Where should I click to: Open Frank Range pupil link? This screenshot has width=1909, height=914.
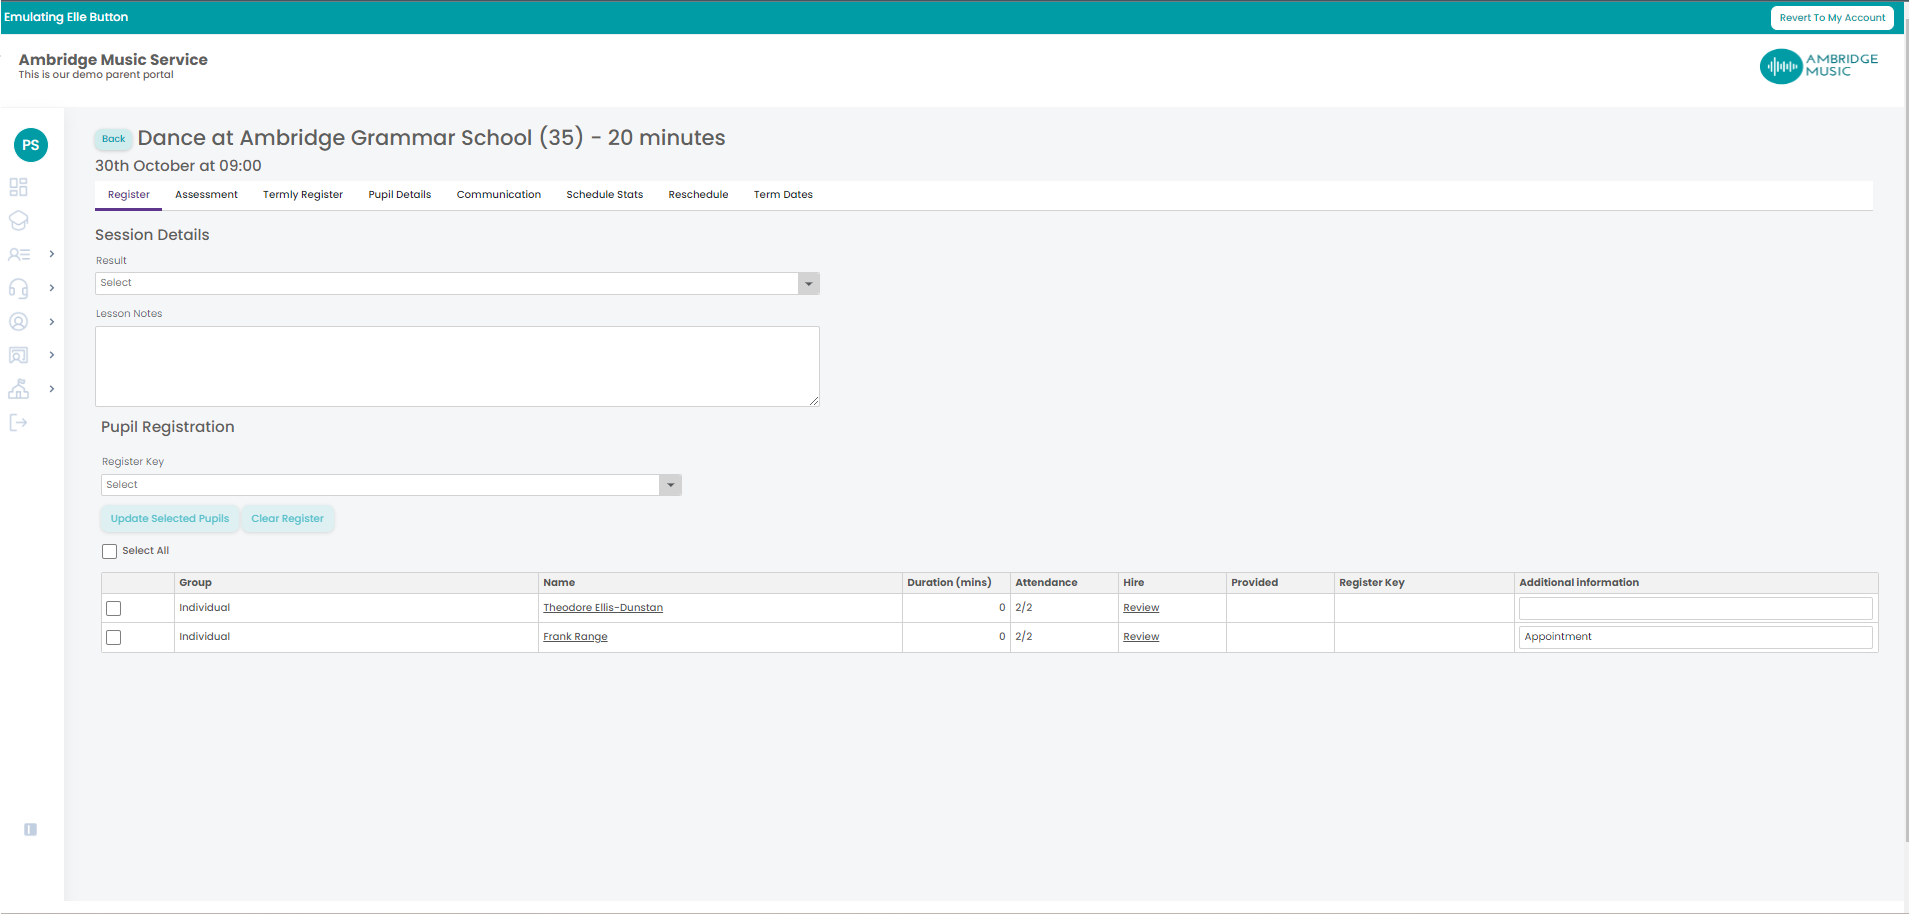575,637
